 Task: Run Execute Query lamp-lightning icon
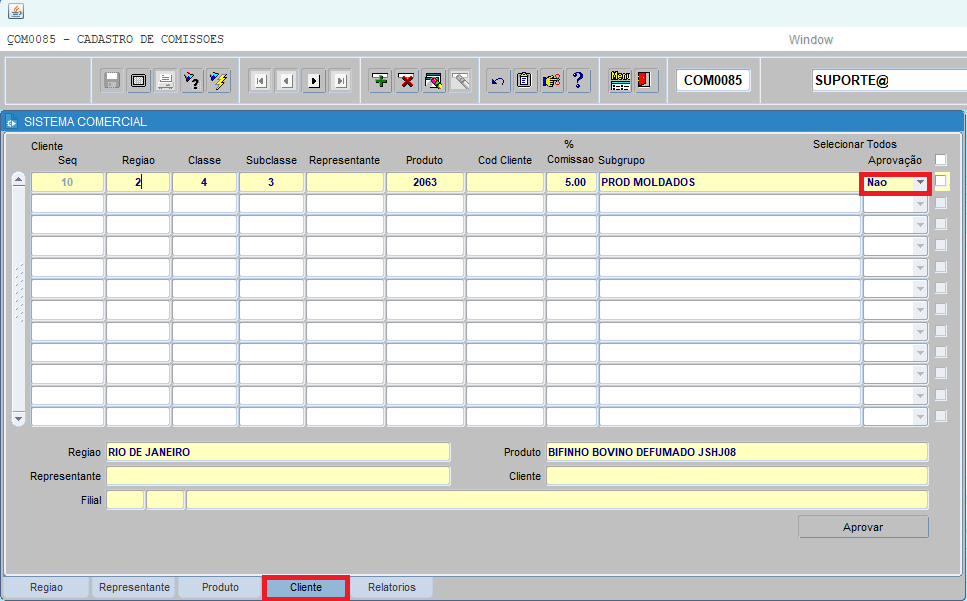pos(219,81)
